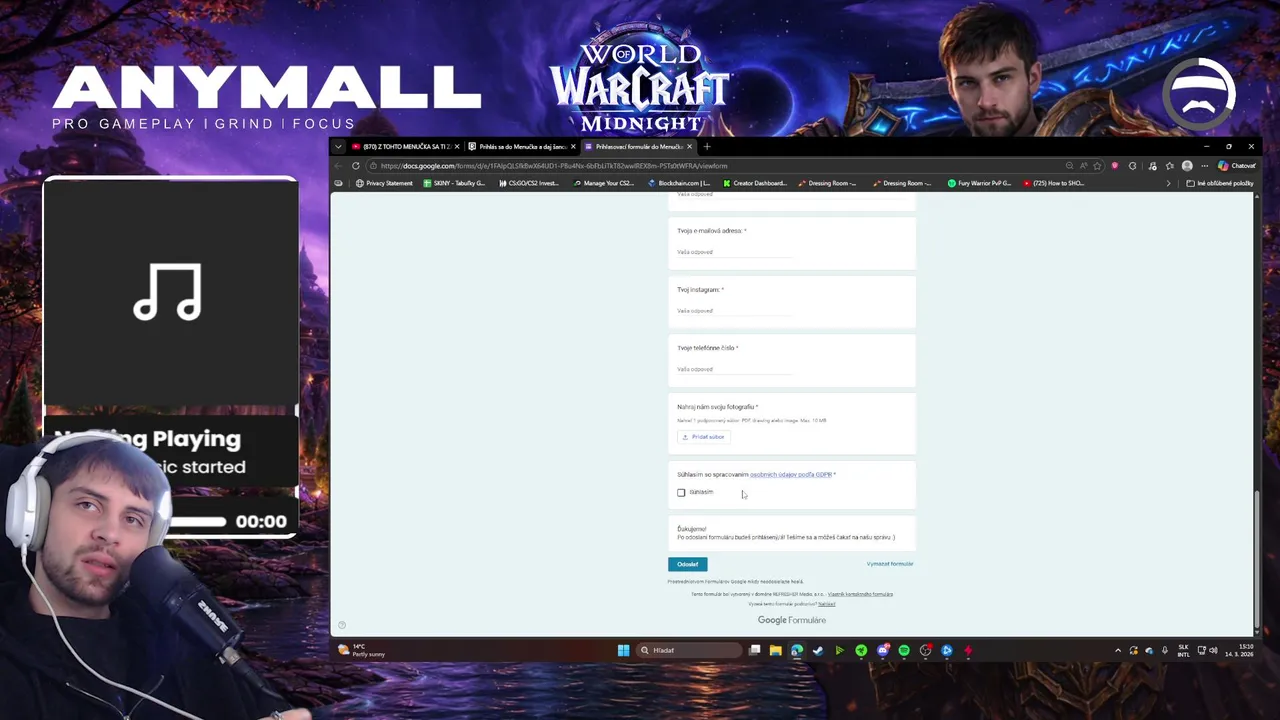The image size is (1280, 720).
Task: Open Microsoft Edge from the taskbar
Action: [x=797, y=650]
